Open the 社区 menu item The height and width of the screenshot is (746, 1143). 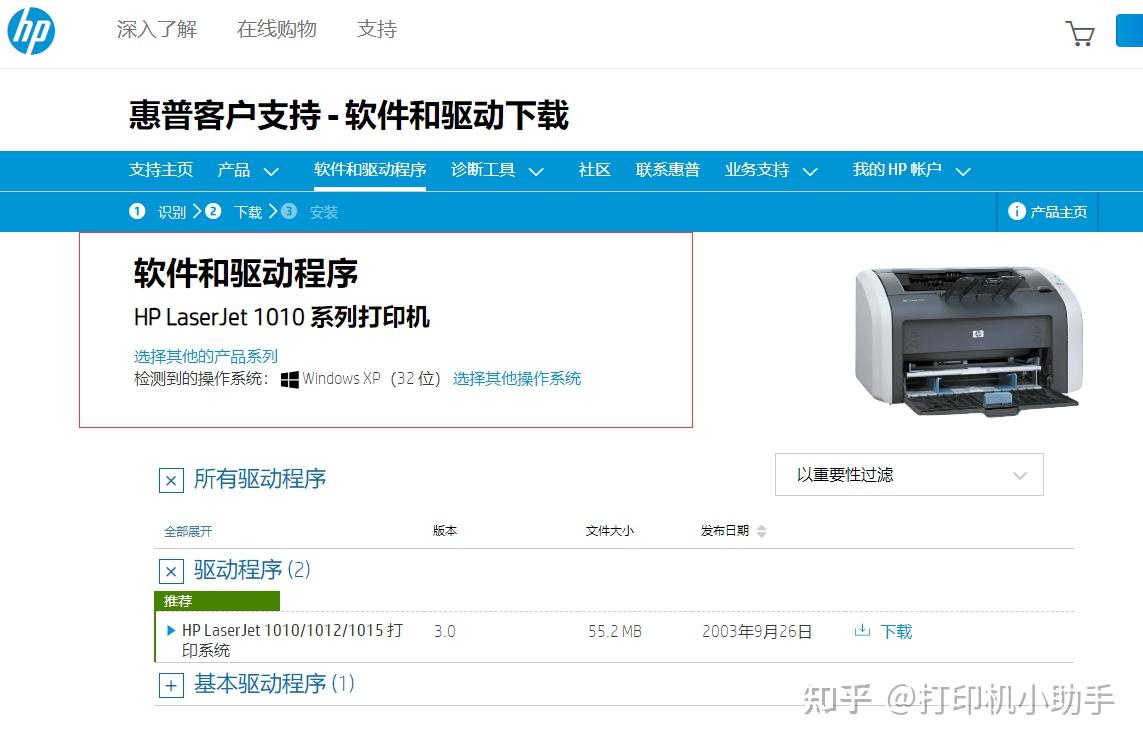click(594, 170)
